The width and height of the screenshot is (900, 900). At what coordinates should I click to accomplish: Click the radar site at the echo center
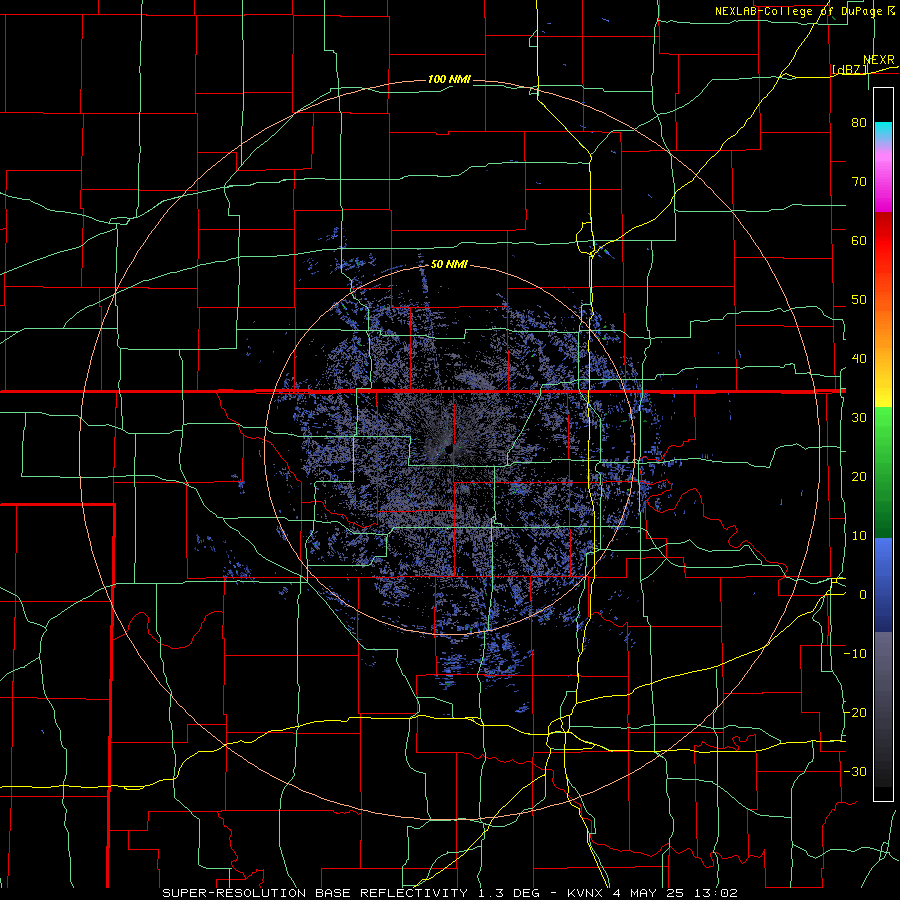click(449, 449)
